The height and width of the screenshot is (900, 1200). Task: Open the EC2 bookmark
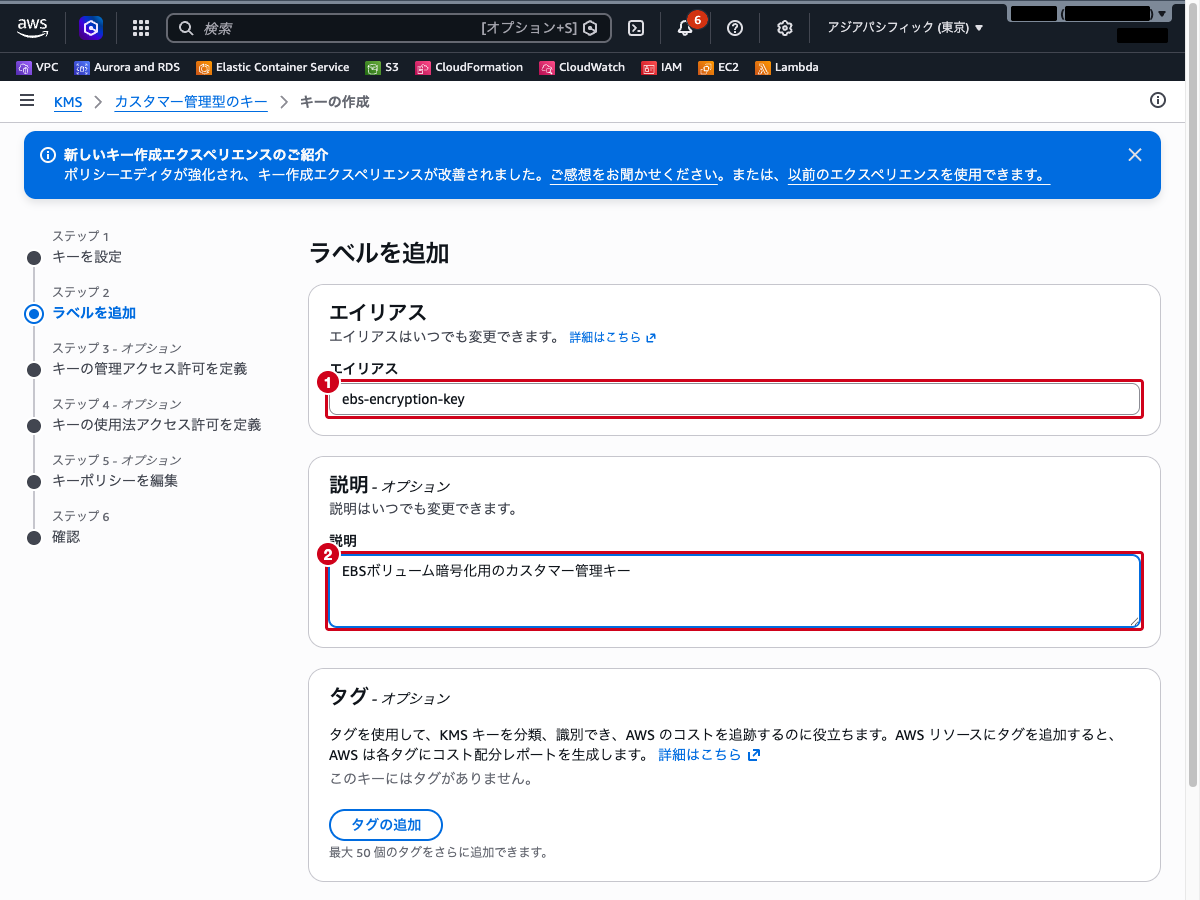718,67
